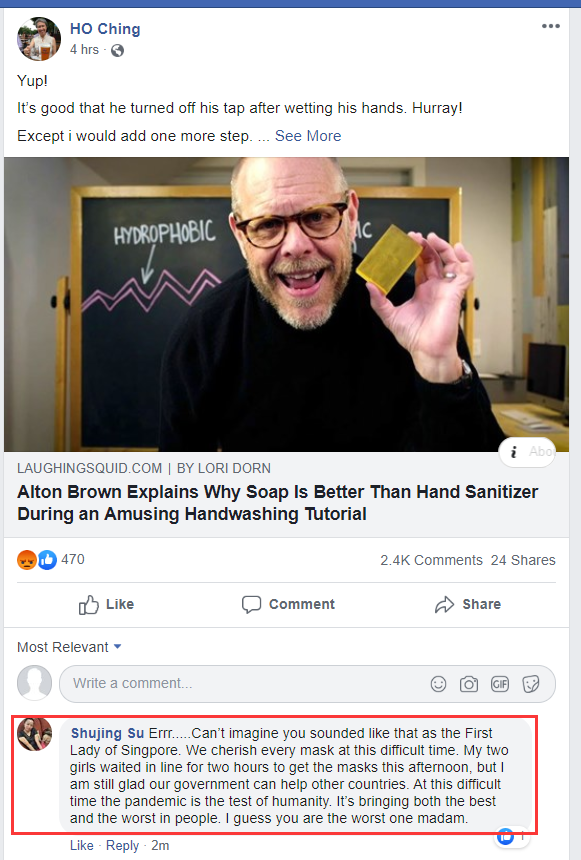
Task: Open the sticker picker icon
Action: [531, 684]
